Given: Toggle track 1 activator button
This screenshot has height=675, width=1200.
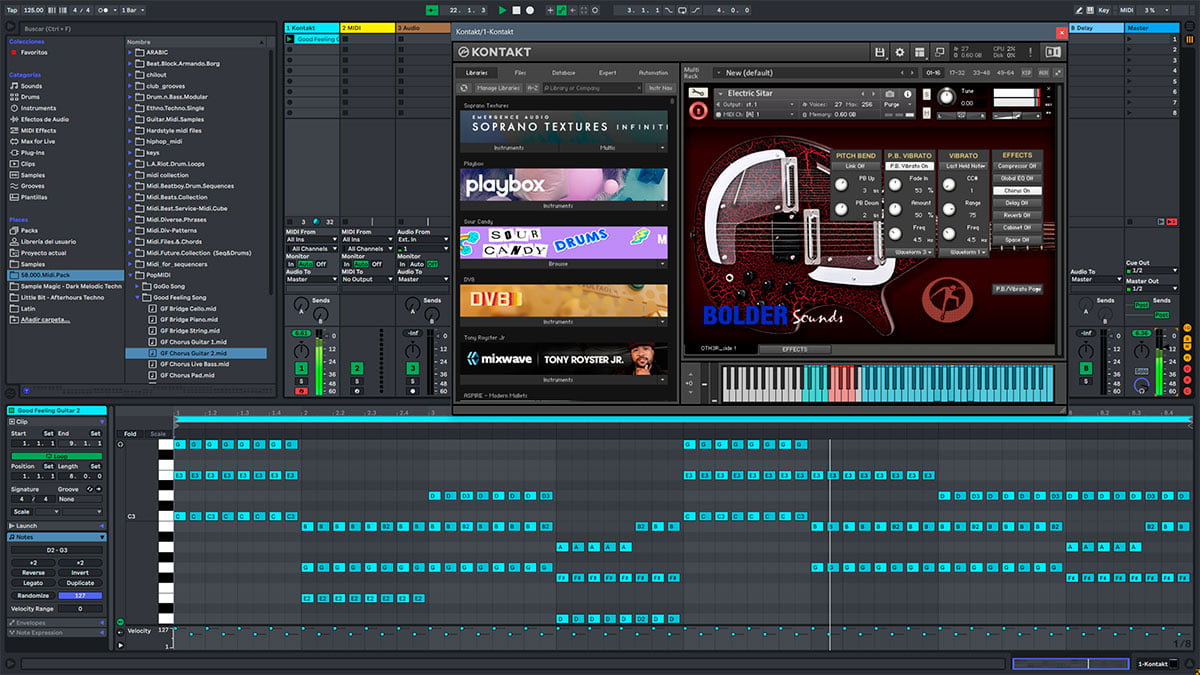Looking at the screenshot, I should tap(301, 369).
